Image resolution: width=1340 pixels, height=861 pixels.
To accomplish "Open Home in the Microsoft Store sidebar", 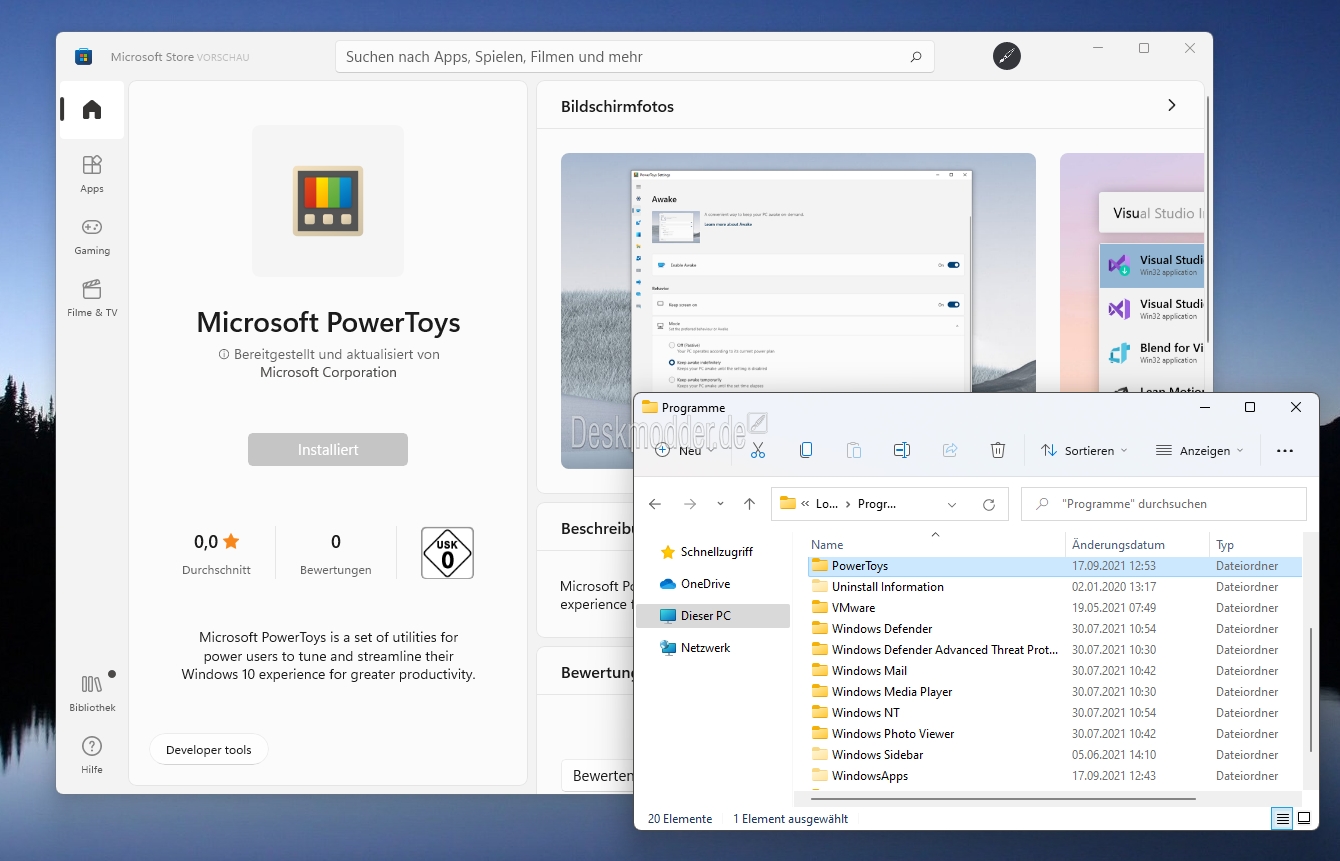I will click(x=92, y=110).
